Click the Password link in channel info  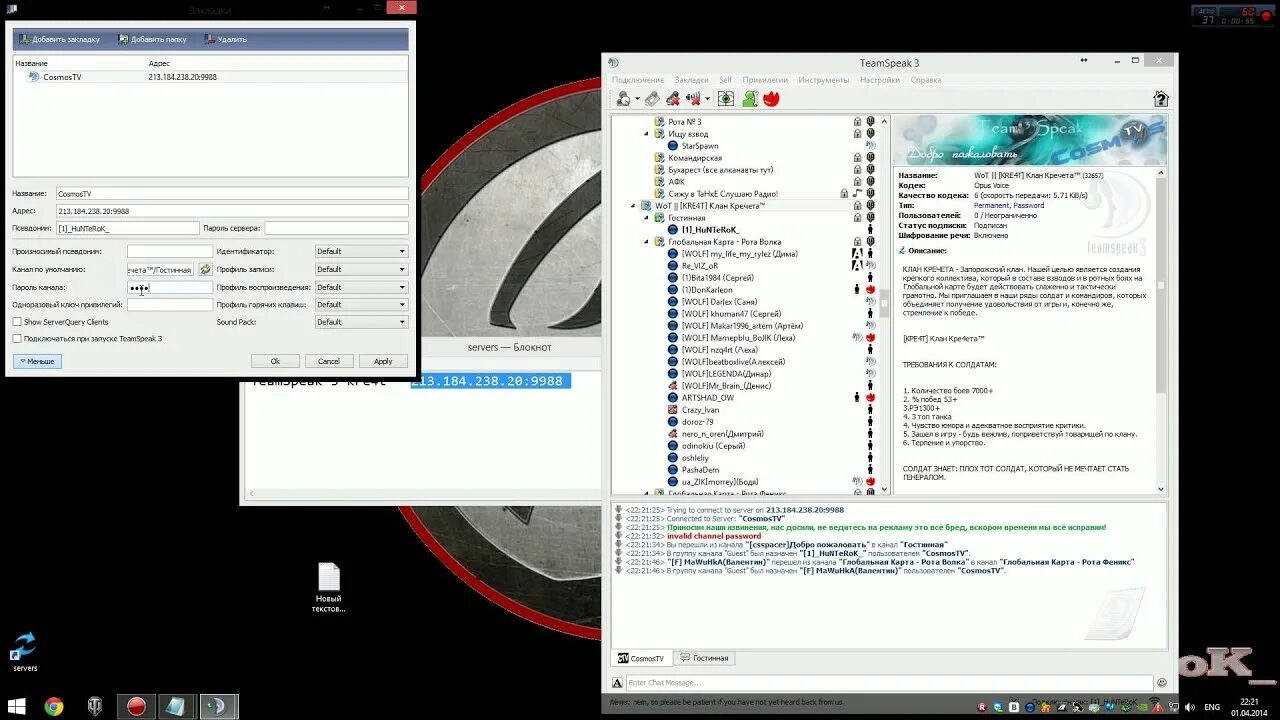(1029, 205)
